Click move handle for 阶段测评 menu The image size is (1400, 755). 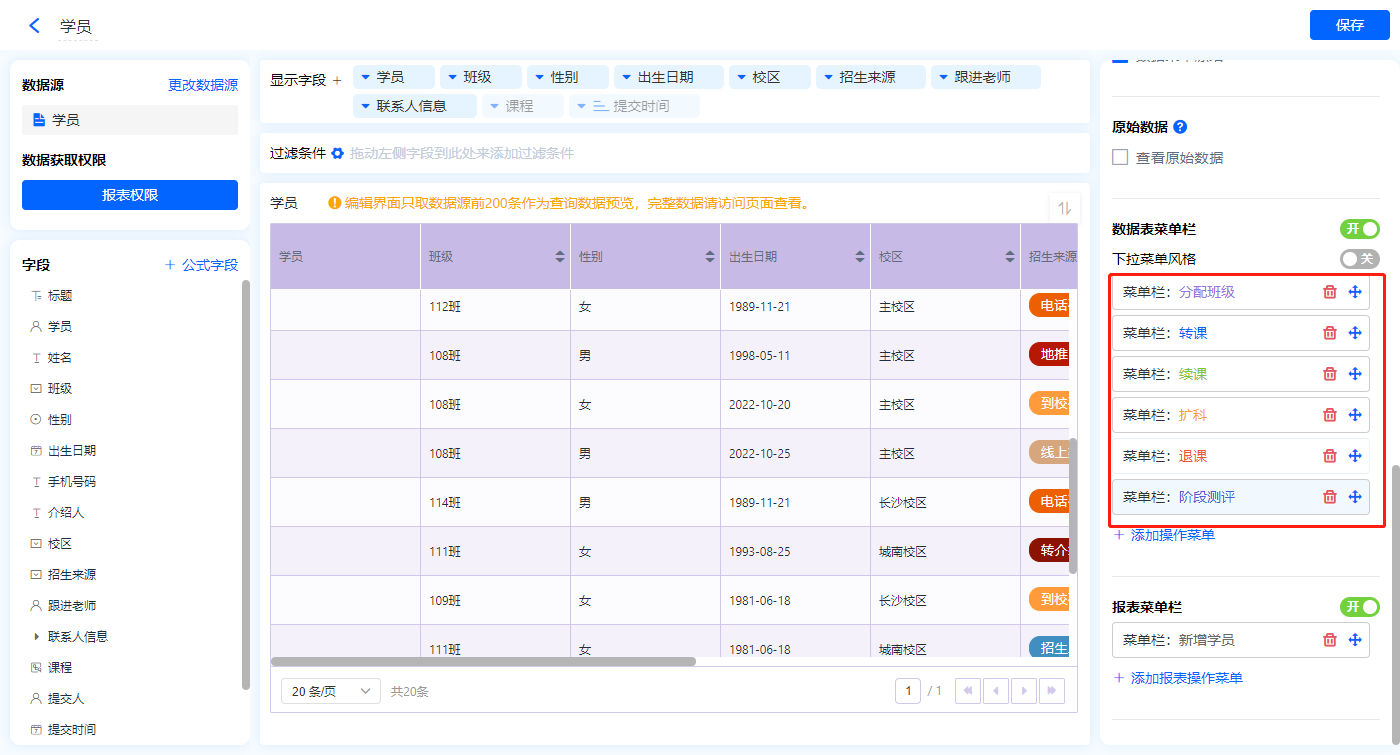click(x=1355, y=497)
